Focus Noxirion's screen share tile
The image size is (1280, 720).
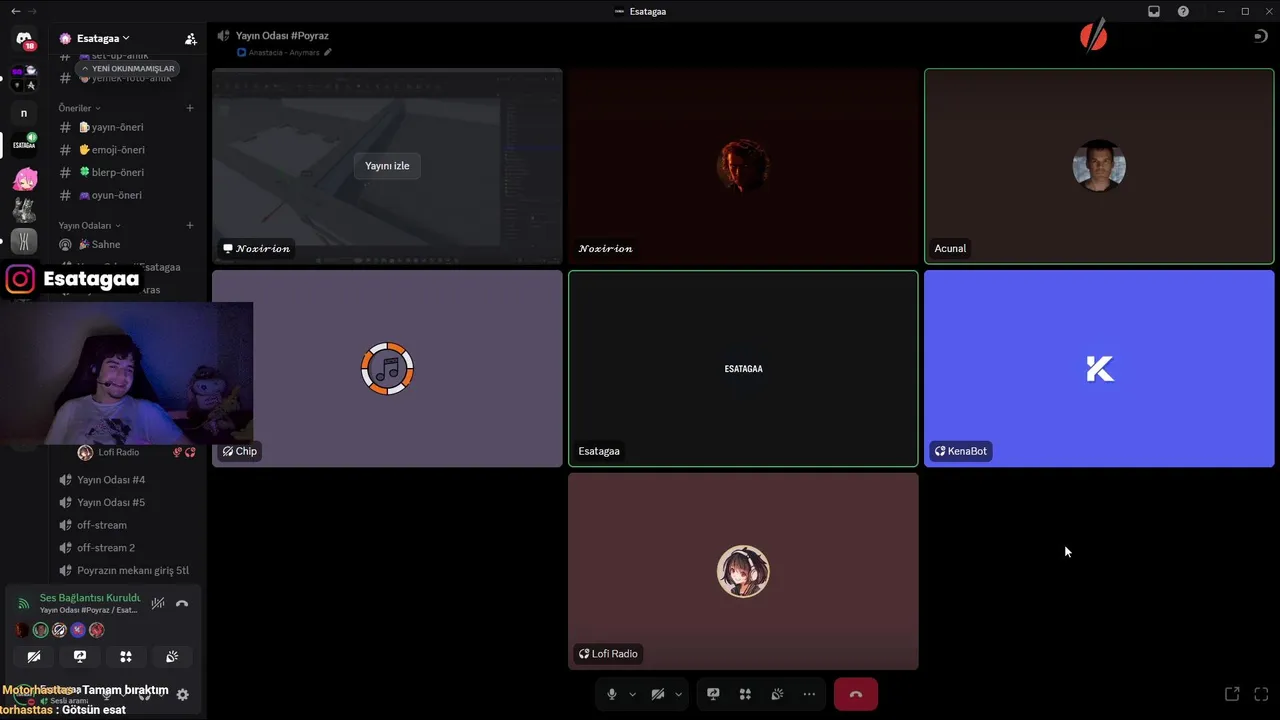click(387, 166)
